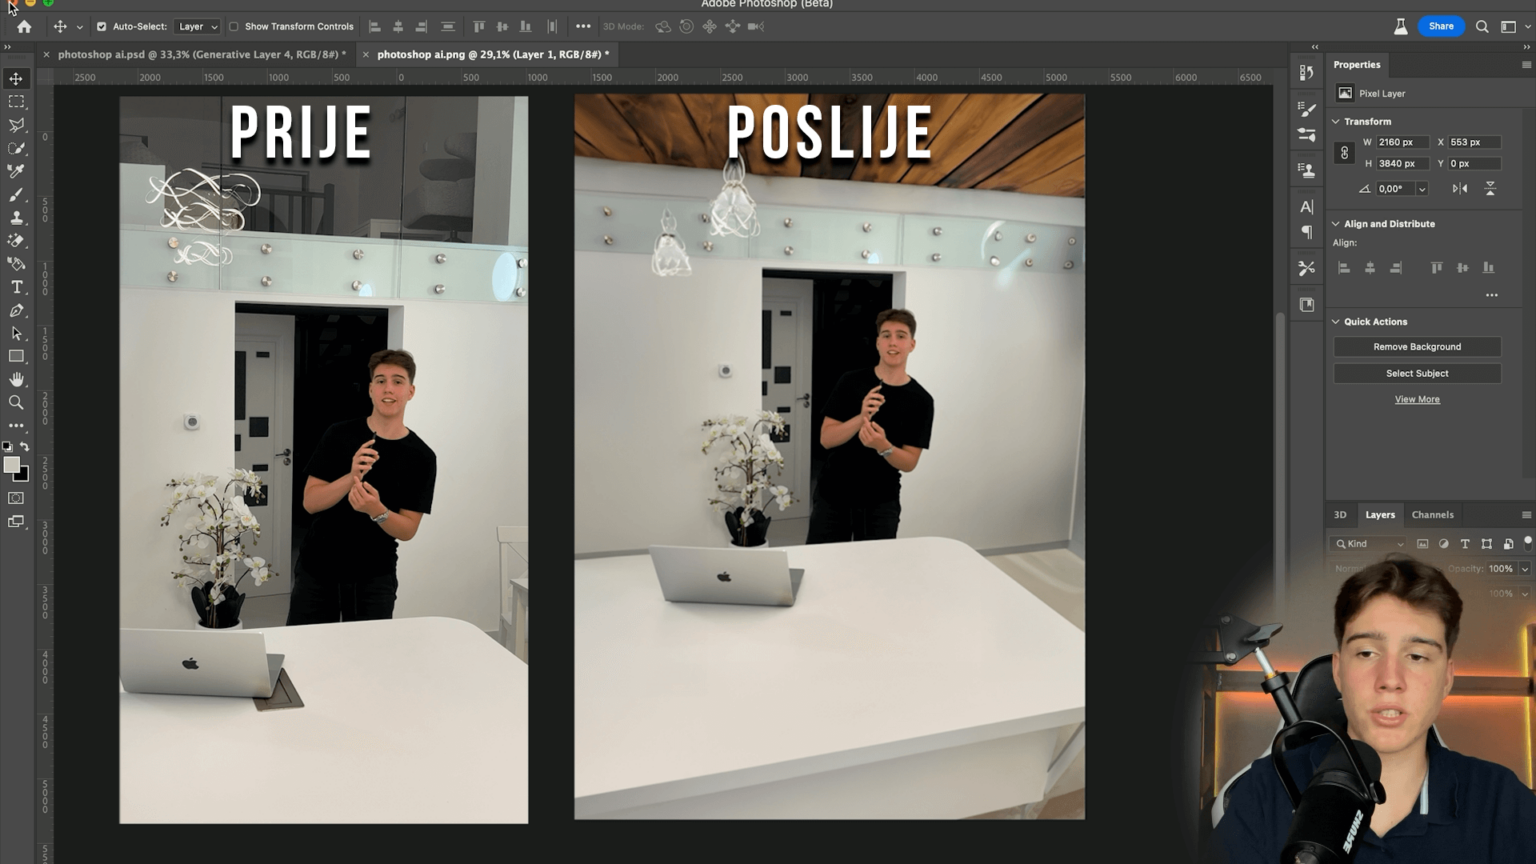Screen dimensions: 1536x864
Task: Select the Paint Bucket tool
Action: 16,264
